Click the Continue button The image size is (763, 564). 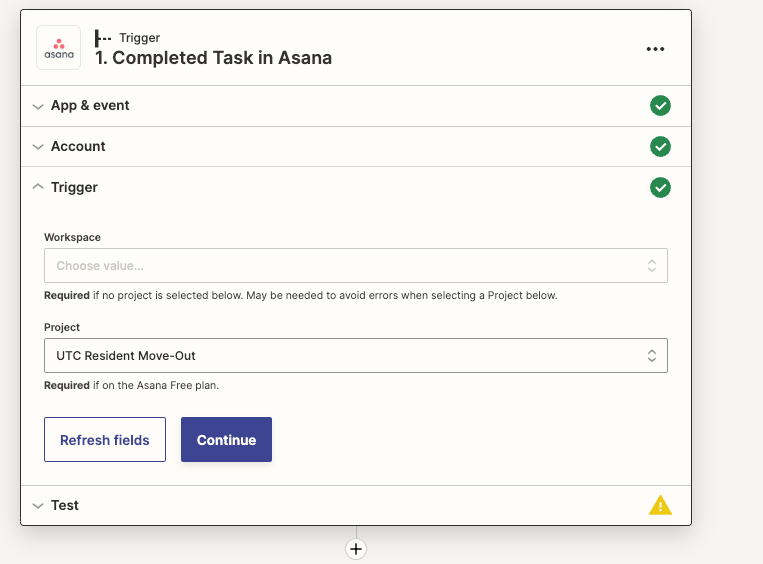pos(226,439)
